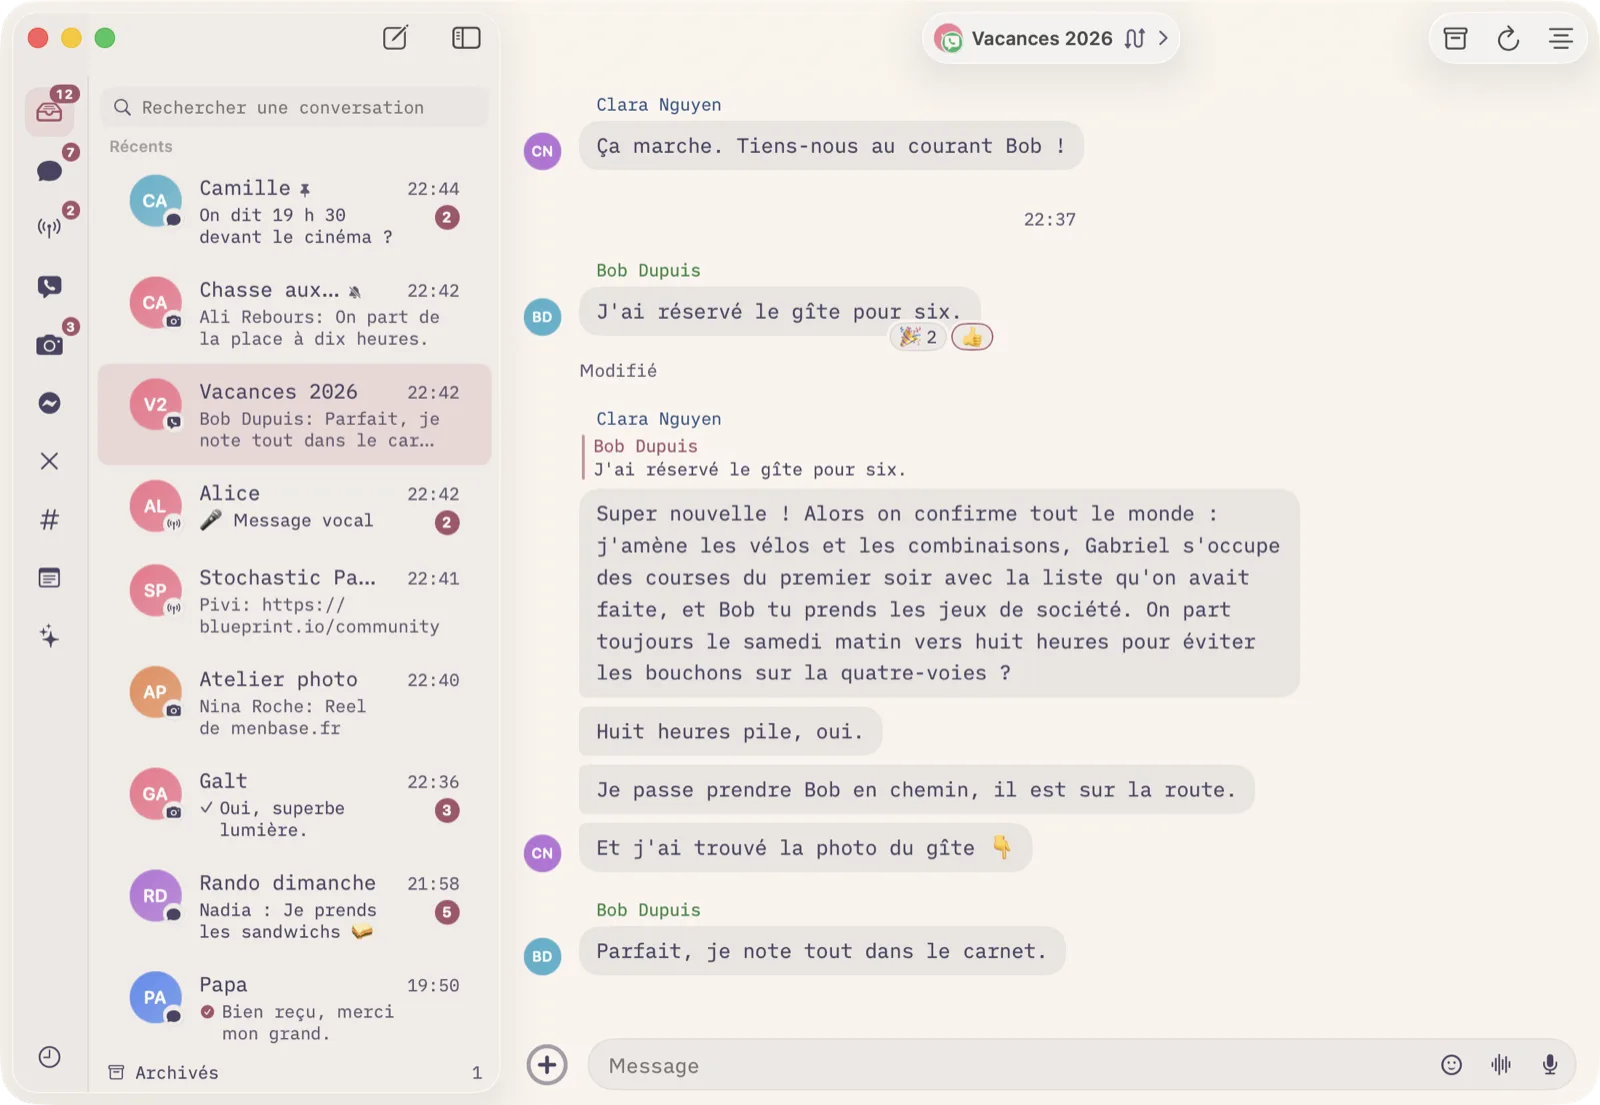Open the Archivés folder
Viewport: 1600px width, 1105px height.
click(295, 1072)
